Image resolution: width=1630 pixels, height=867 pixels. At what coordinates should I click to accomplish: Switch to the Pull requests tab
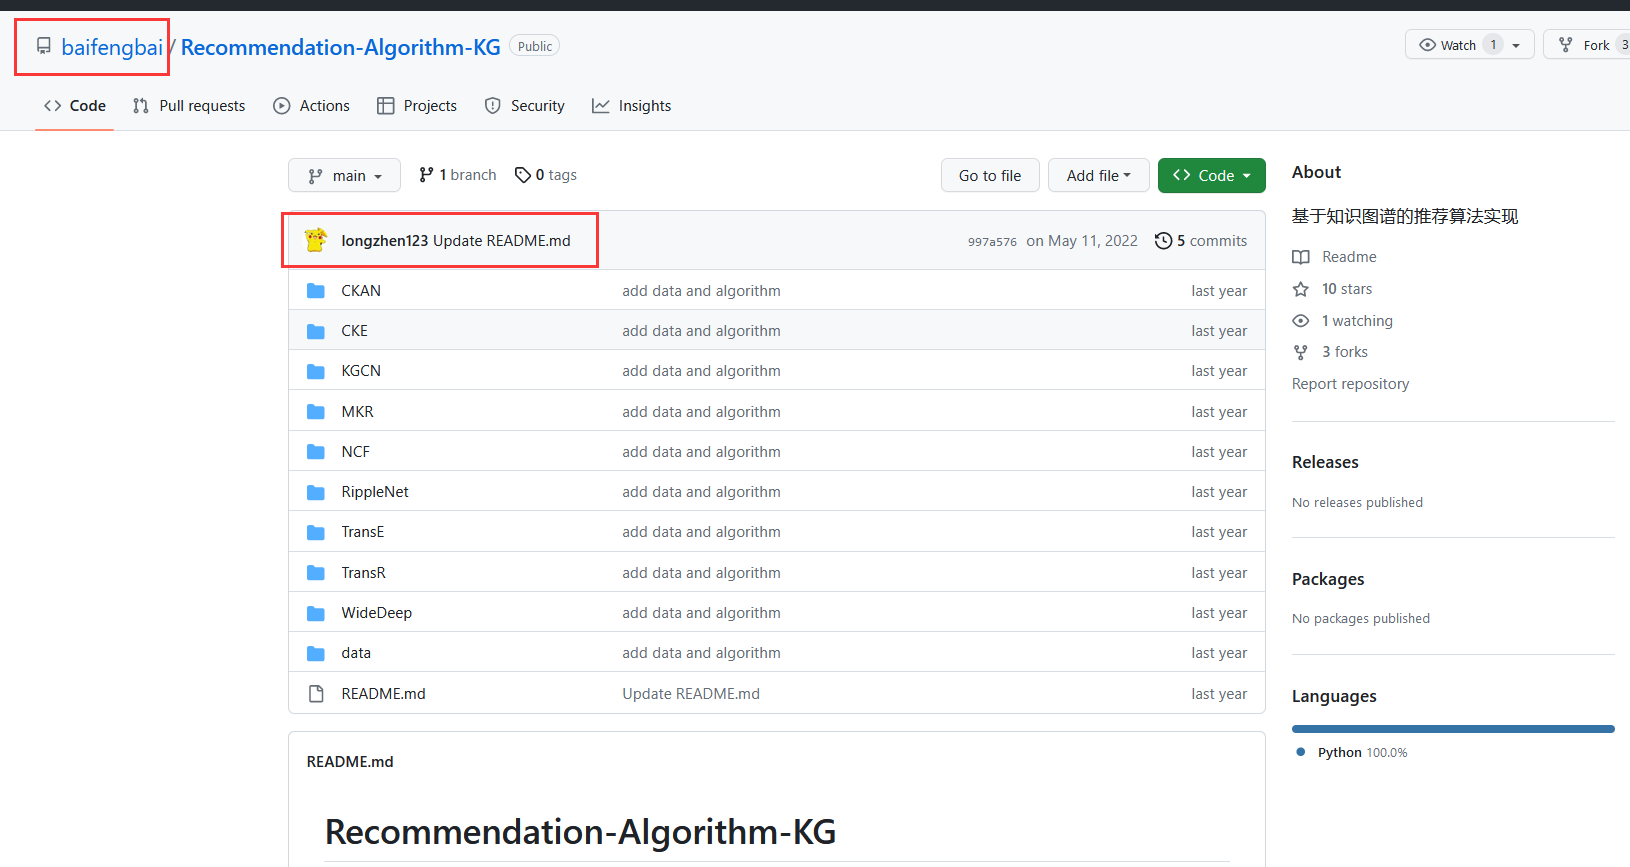click(189, 106)
